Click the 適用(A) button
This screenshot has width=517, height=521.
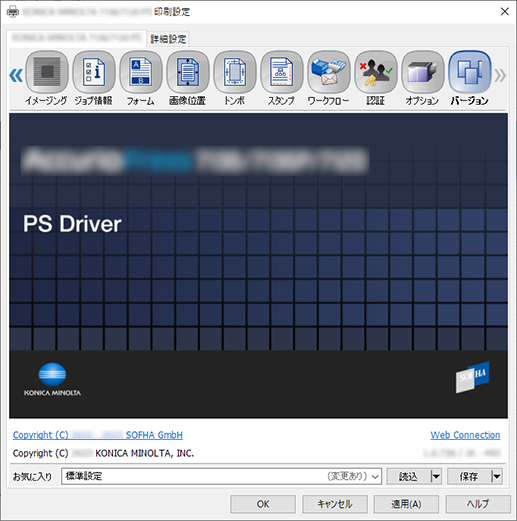[x=406, y=504]
